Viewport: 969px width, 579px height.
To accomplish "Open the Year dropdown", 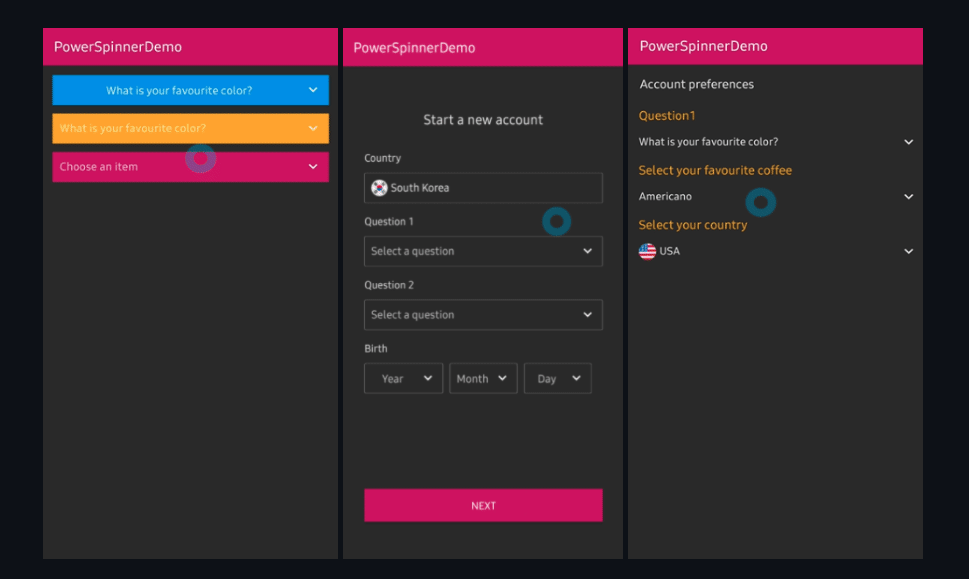I will pos(403,378).
